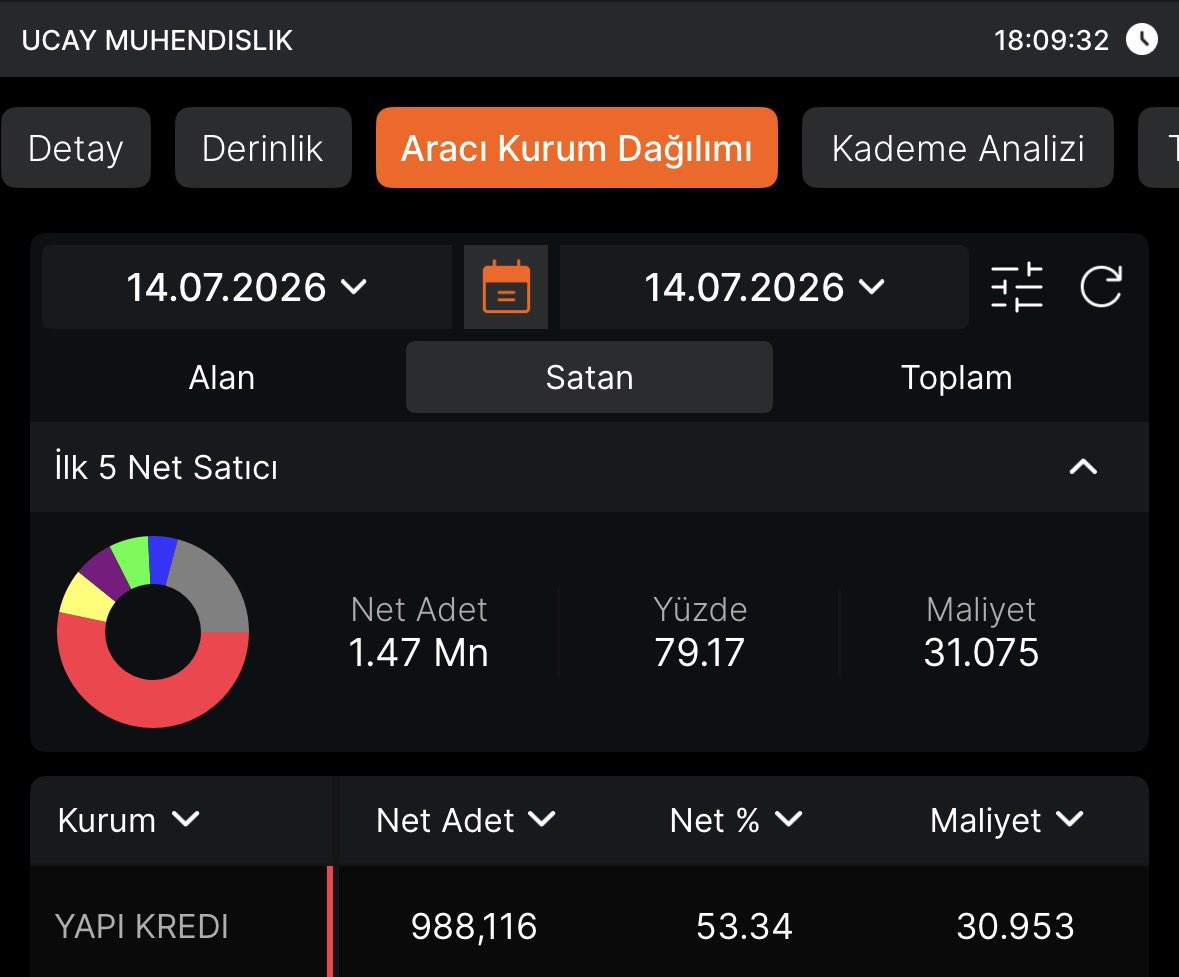The width and height of the screenshot is (1179, 977).
Task: Click the 31.075 Maliyet summary value
Action: tap(981, 652)
